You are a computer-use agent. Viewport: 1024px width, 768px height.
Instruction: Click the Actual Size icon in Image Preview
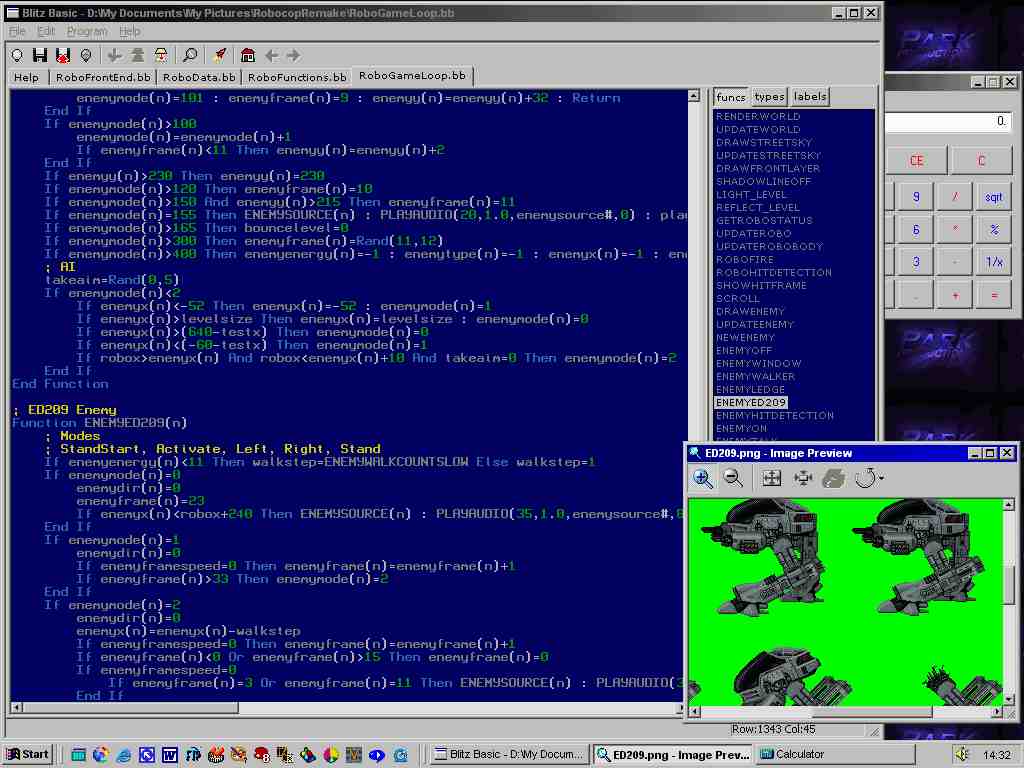click(802, 479)
